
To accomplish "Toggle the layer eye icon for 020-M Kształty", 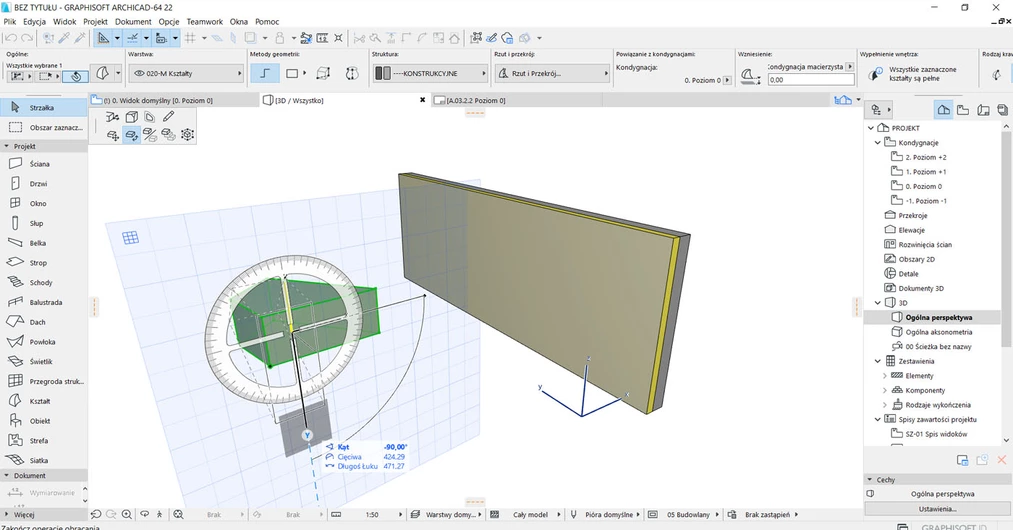I will pos(139,74).
